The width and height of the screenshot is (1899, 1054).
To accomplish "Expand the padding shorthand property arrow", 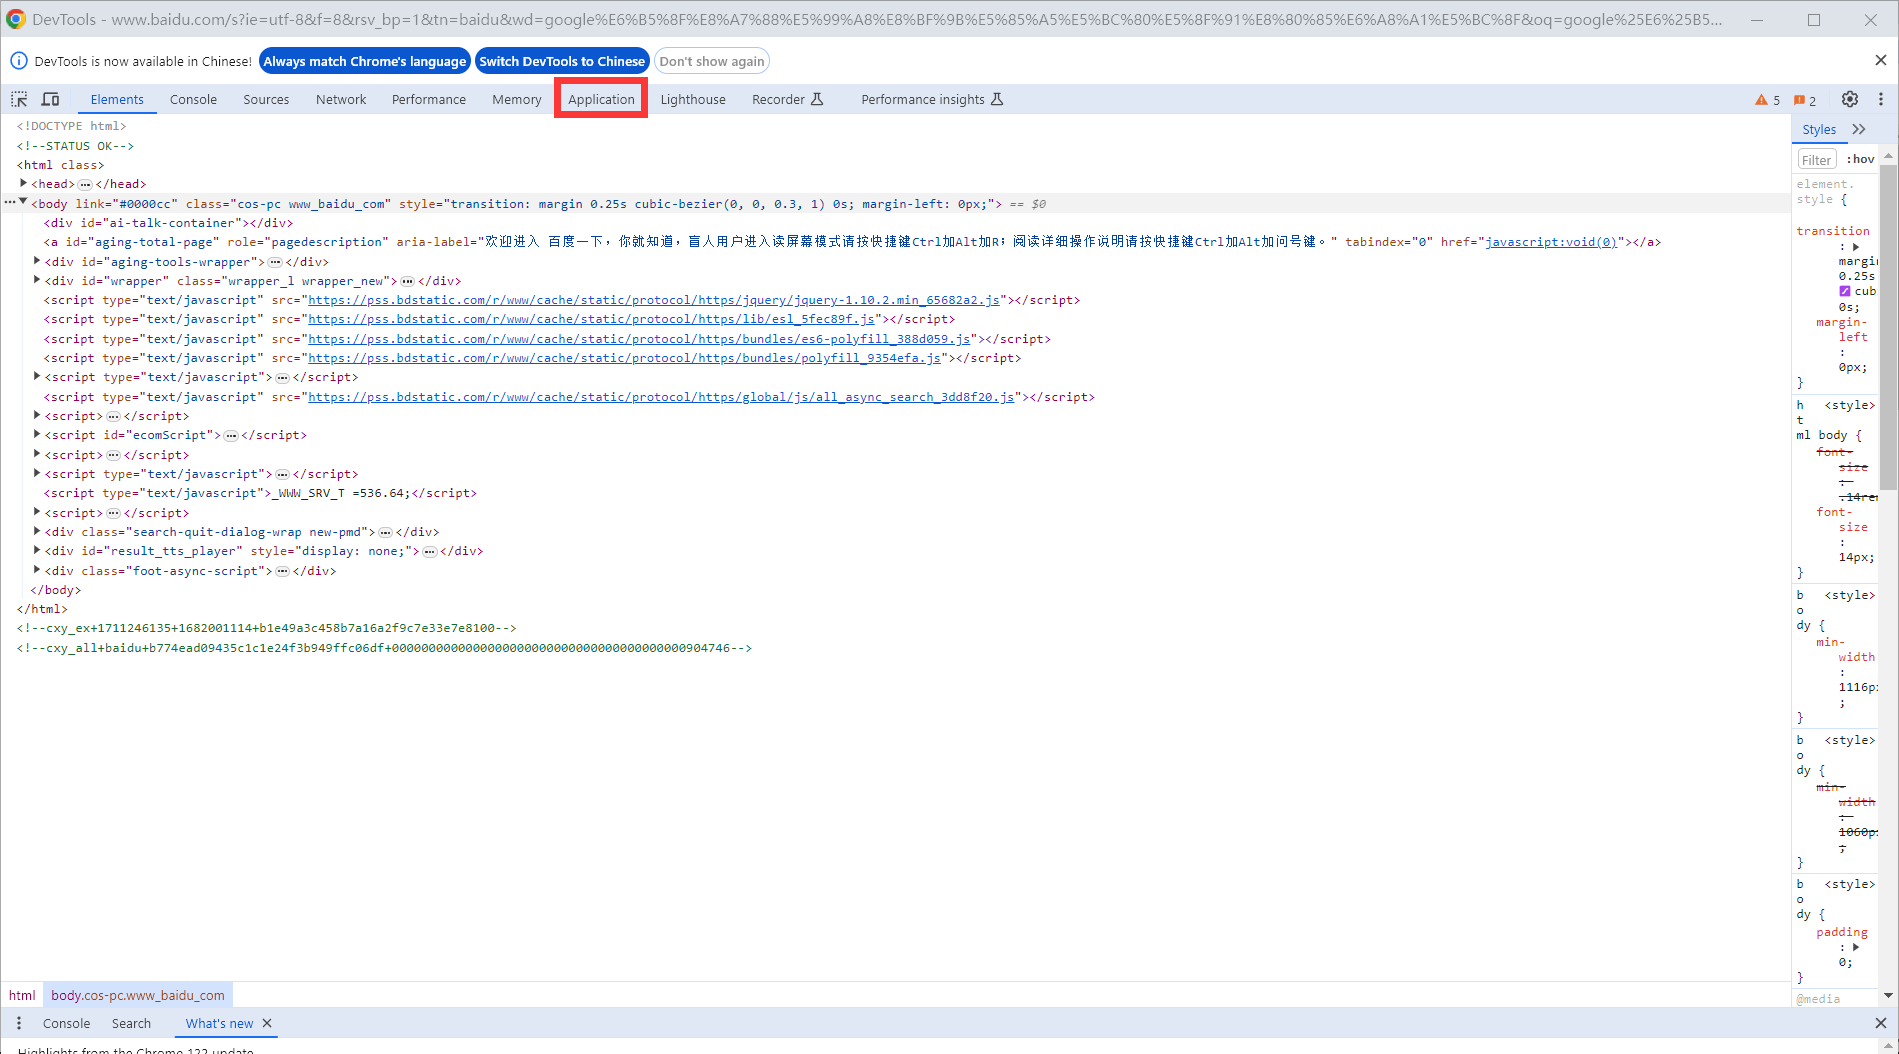I will 1855,947.
